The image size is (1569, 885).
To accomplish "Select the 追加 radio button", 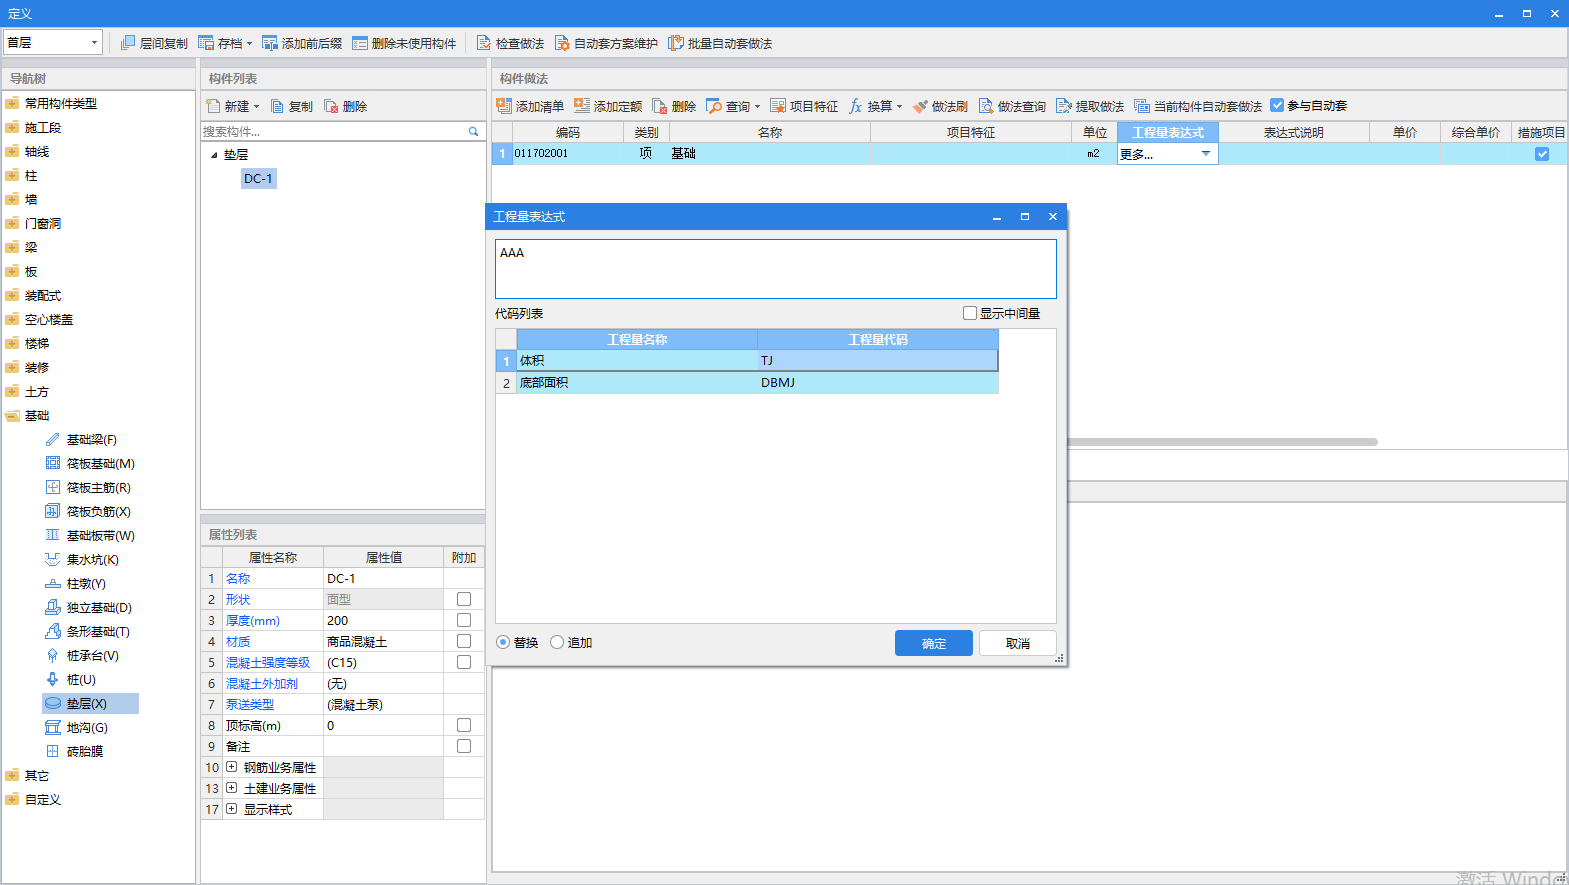I will 557,642.
